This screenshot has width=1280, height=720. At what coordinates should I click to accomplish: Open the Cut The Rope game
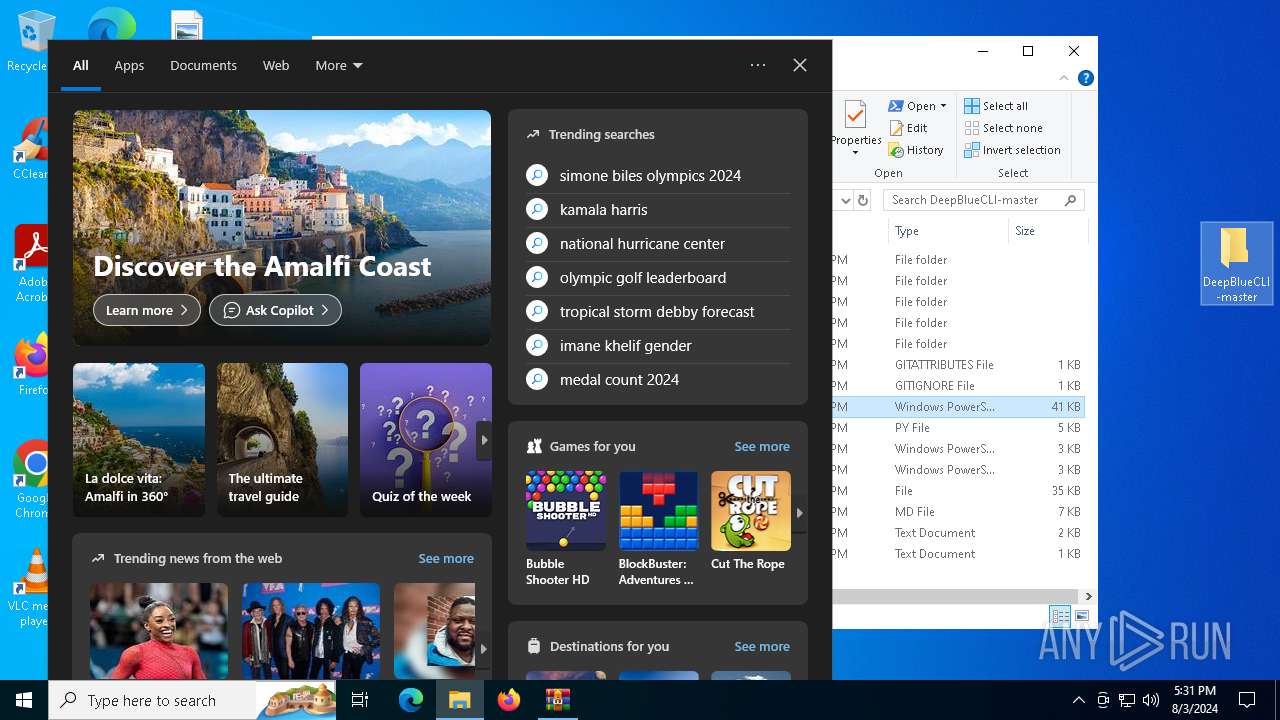tap(750, 522)
